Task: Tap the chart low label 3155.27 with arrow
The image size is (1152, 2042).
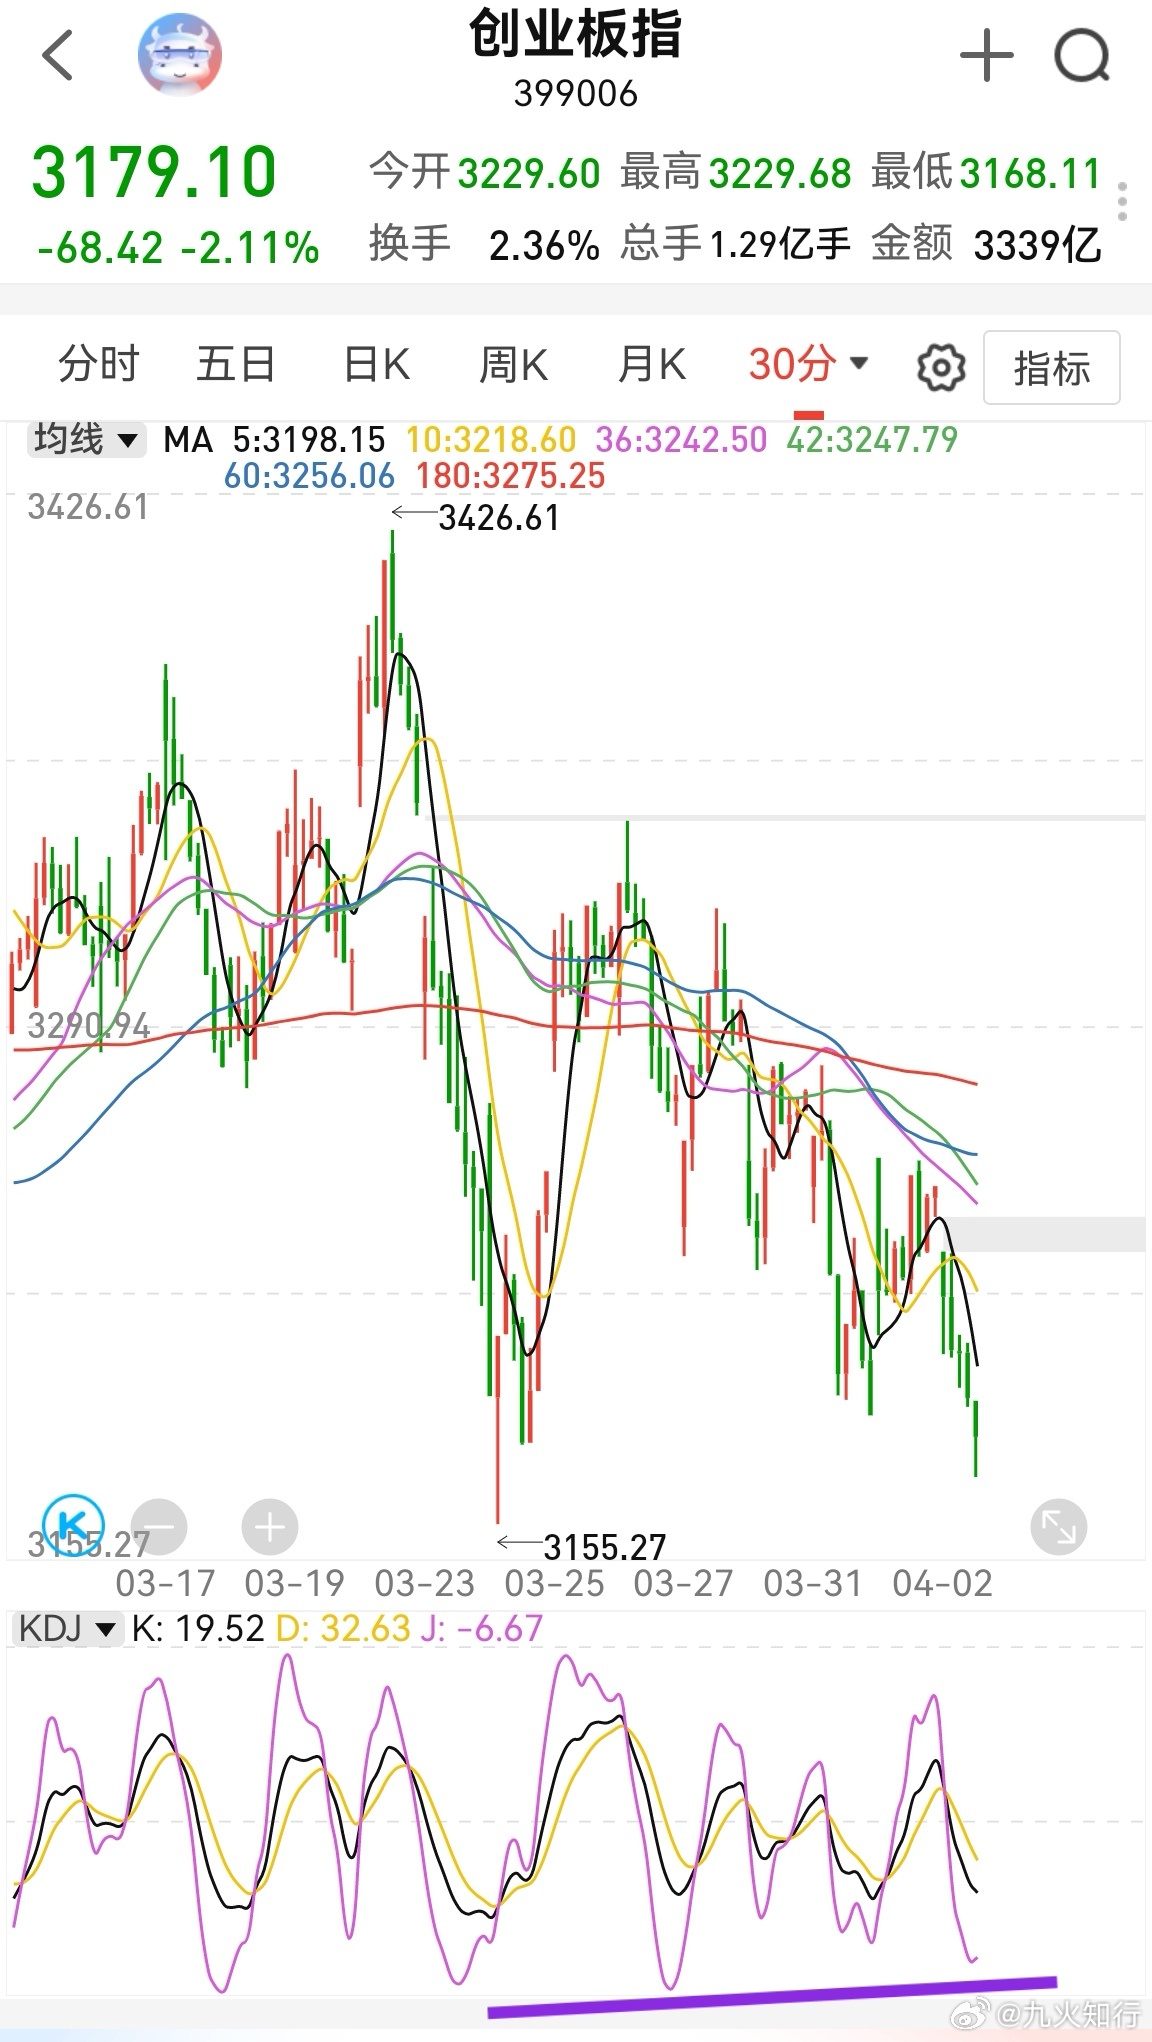Action: pos(582,1547)
